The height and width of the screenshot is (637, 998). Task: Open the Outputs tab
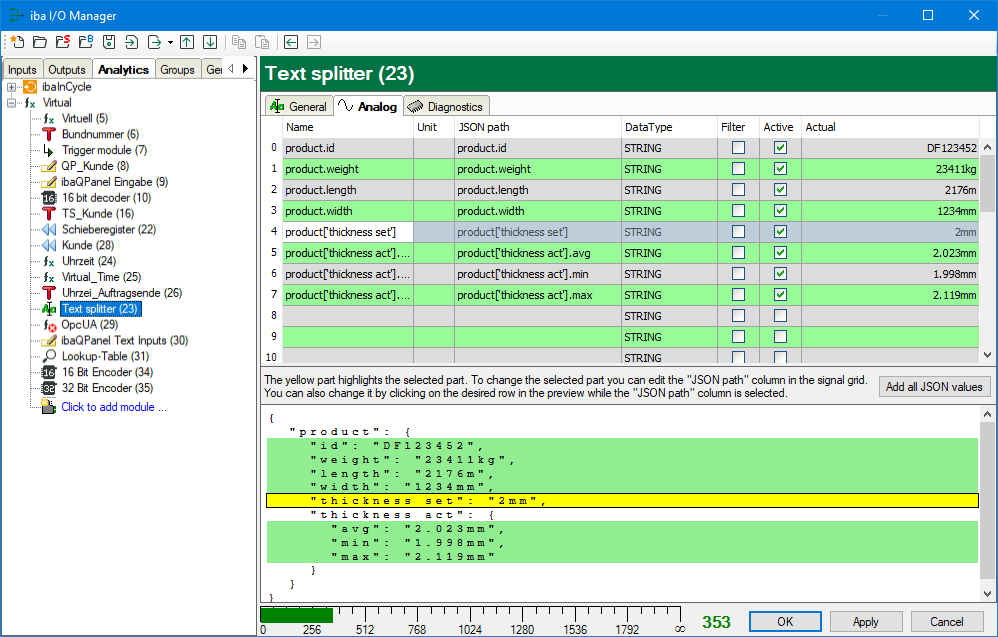(67, 70)
